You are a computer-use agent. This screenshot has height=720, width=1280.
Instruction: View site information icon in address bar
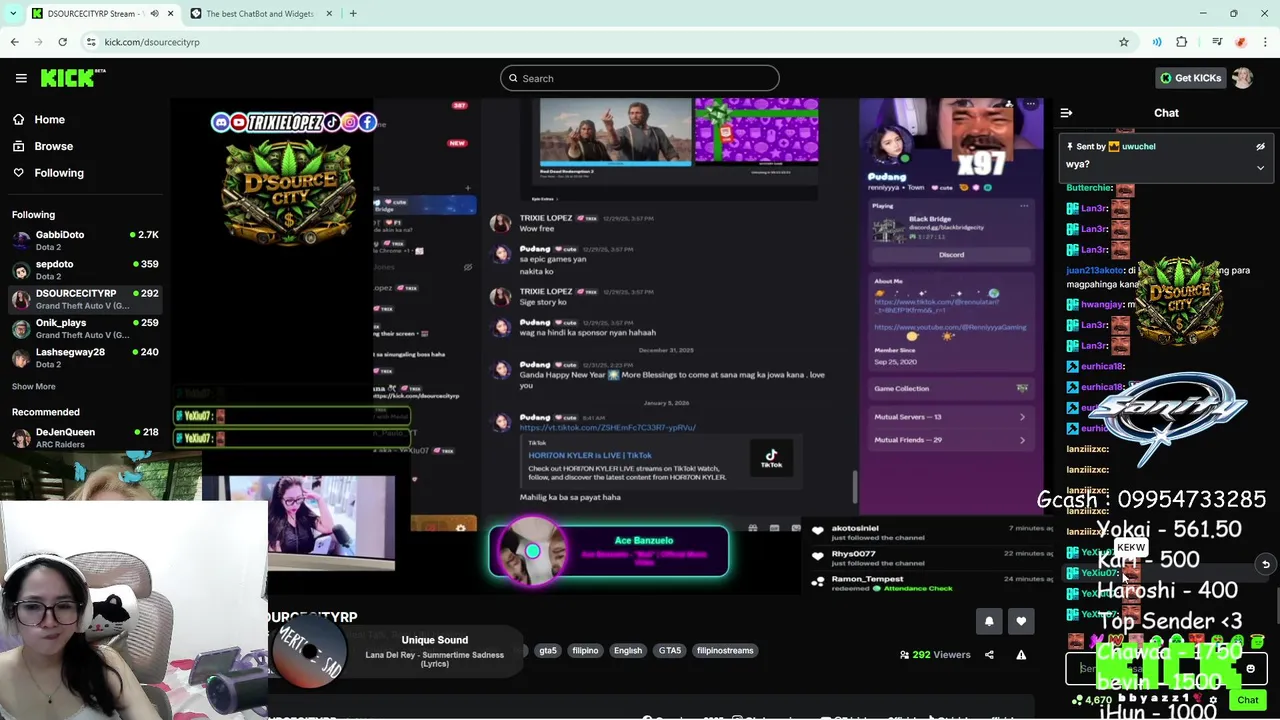[91, 42]
